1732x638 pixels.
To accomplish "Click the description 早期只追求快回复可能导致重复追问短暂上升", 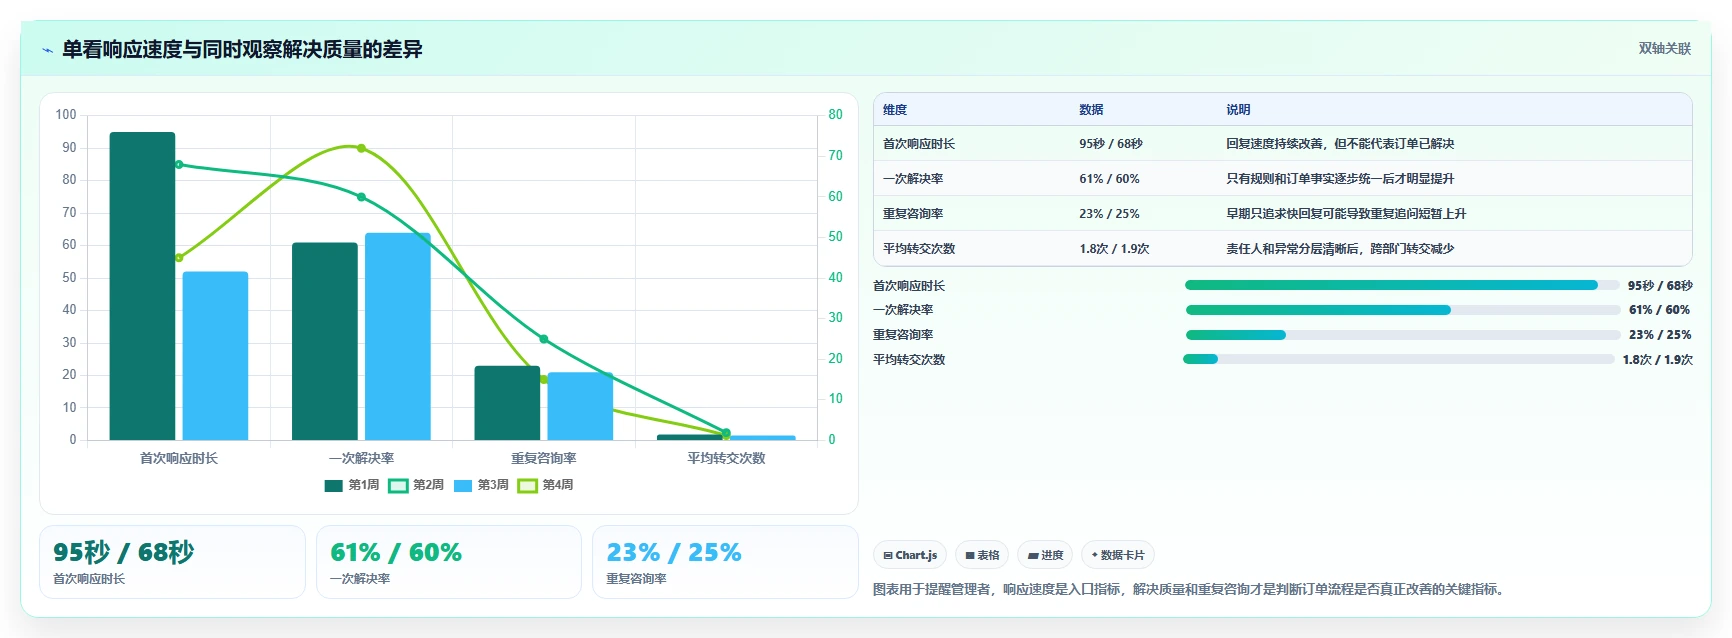I will click(1346, 214).
